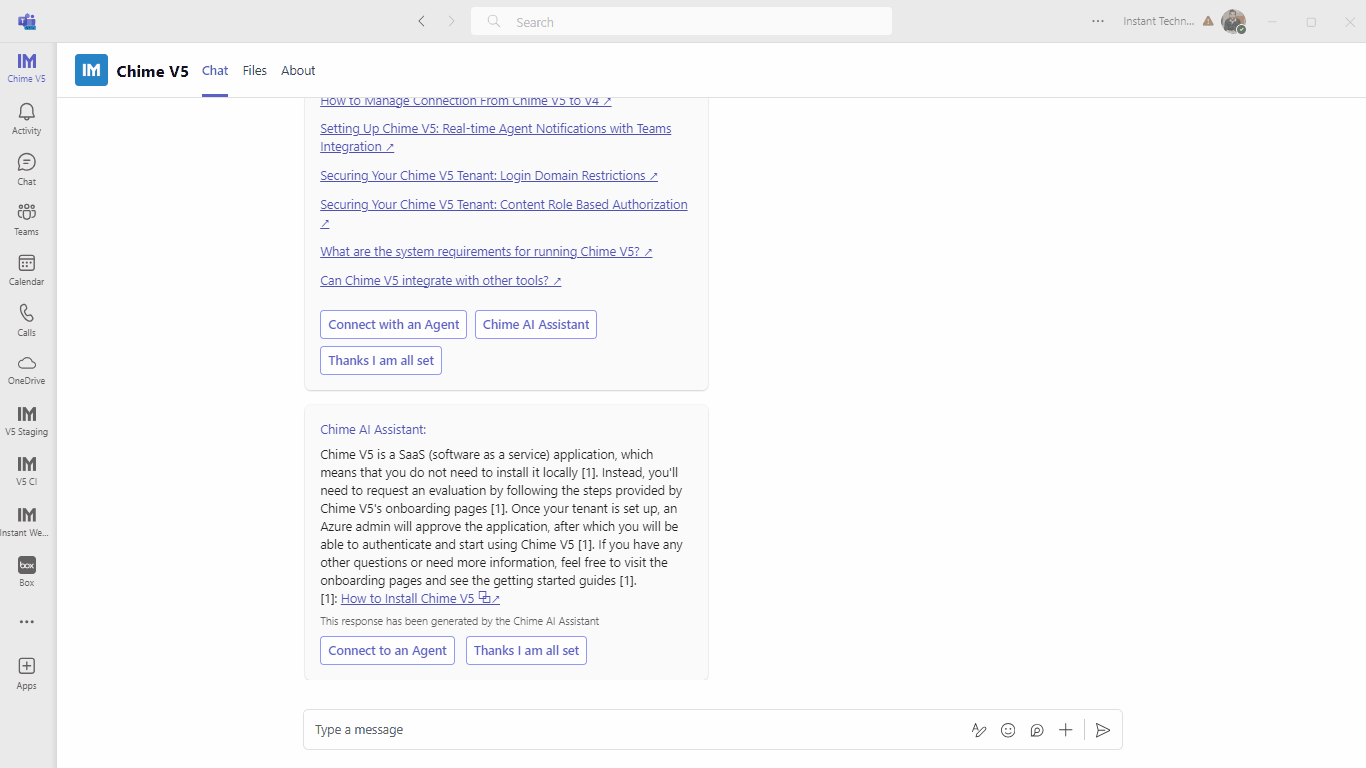Screen dimensions: 1366x768
Task: Open the plus actions menu in compose box
Action: pos(1066,730)
